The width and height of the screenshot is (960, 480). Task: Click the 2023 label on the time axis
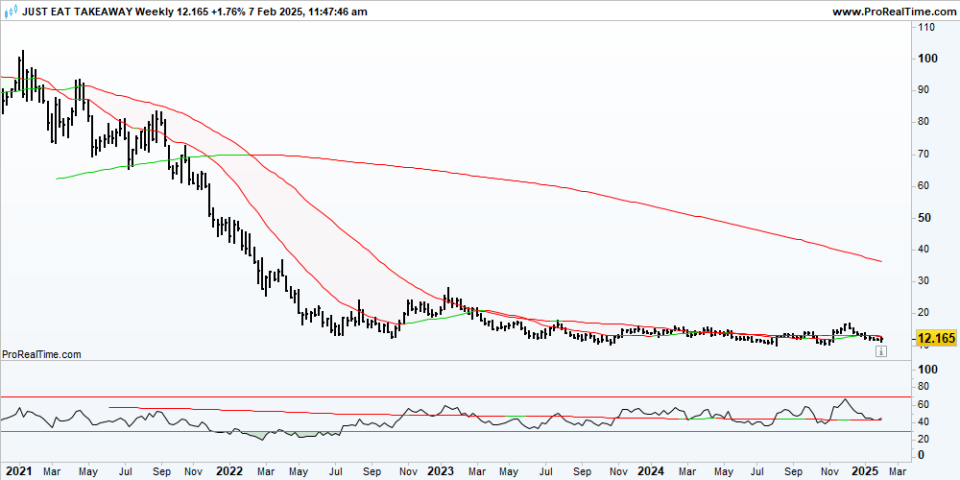pyautogui.click(x=440, y=471)
